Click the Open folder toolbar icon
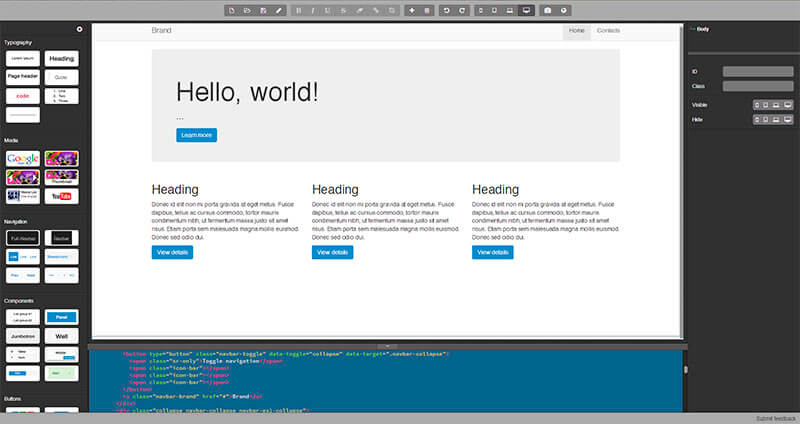 [x=247, y=11]
